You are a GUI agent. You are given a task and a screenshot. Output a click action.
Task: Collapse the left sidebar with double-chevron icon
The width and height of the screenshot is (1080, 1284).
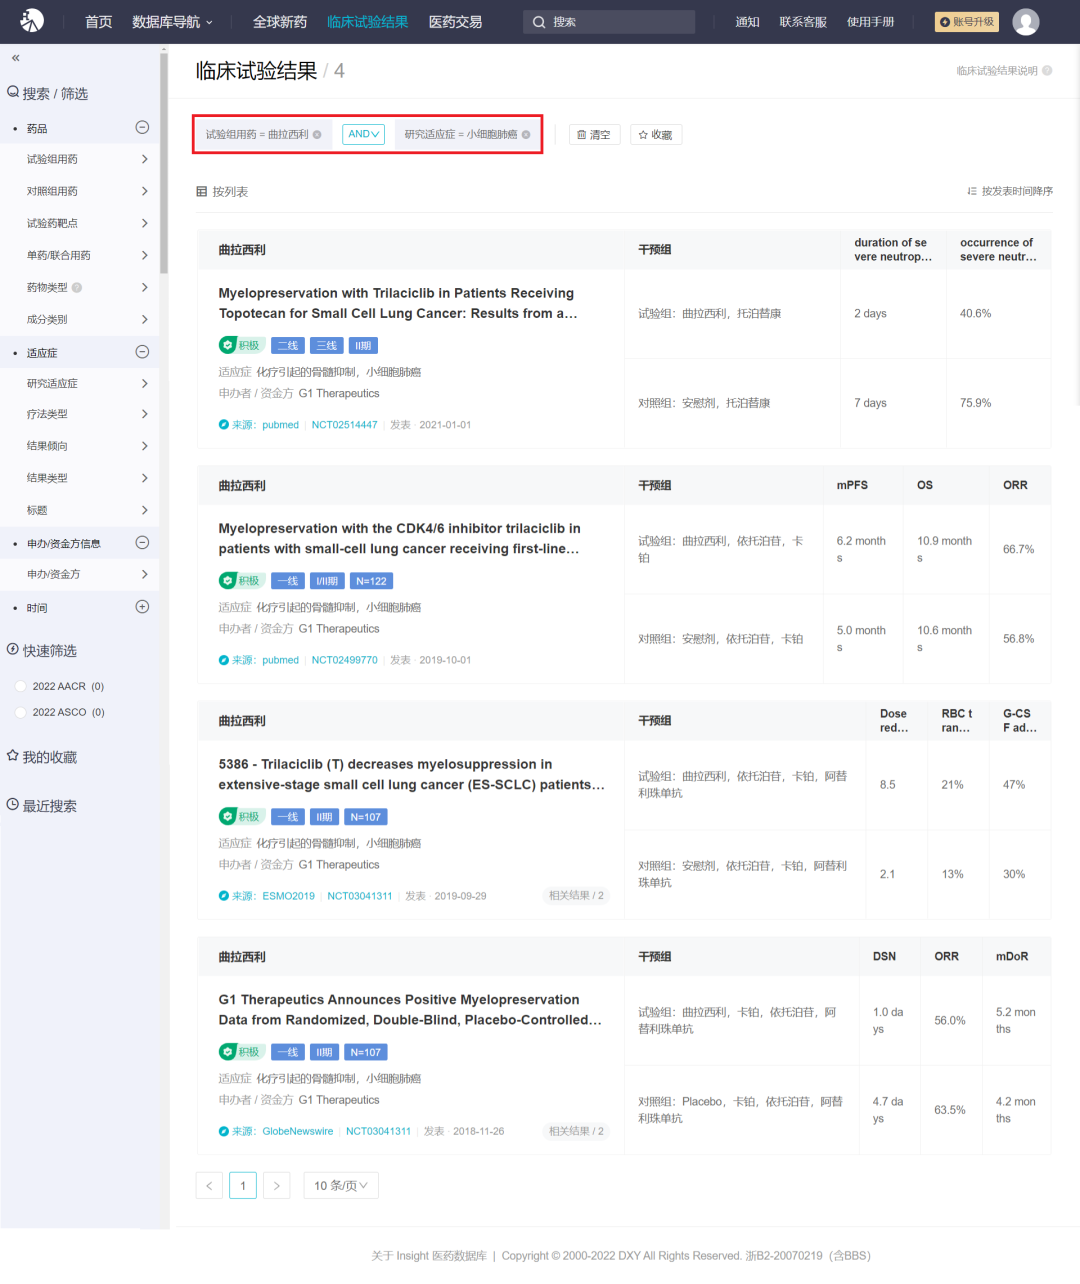pyautogui.click(x=15, y=58)
